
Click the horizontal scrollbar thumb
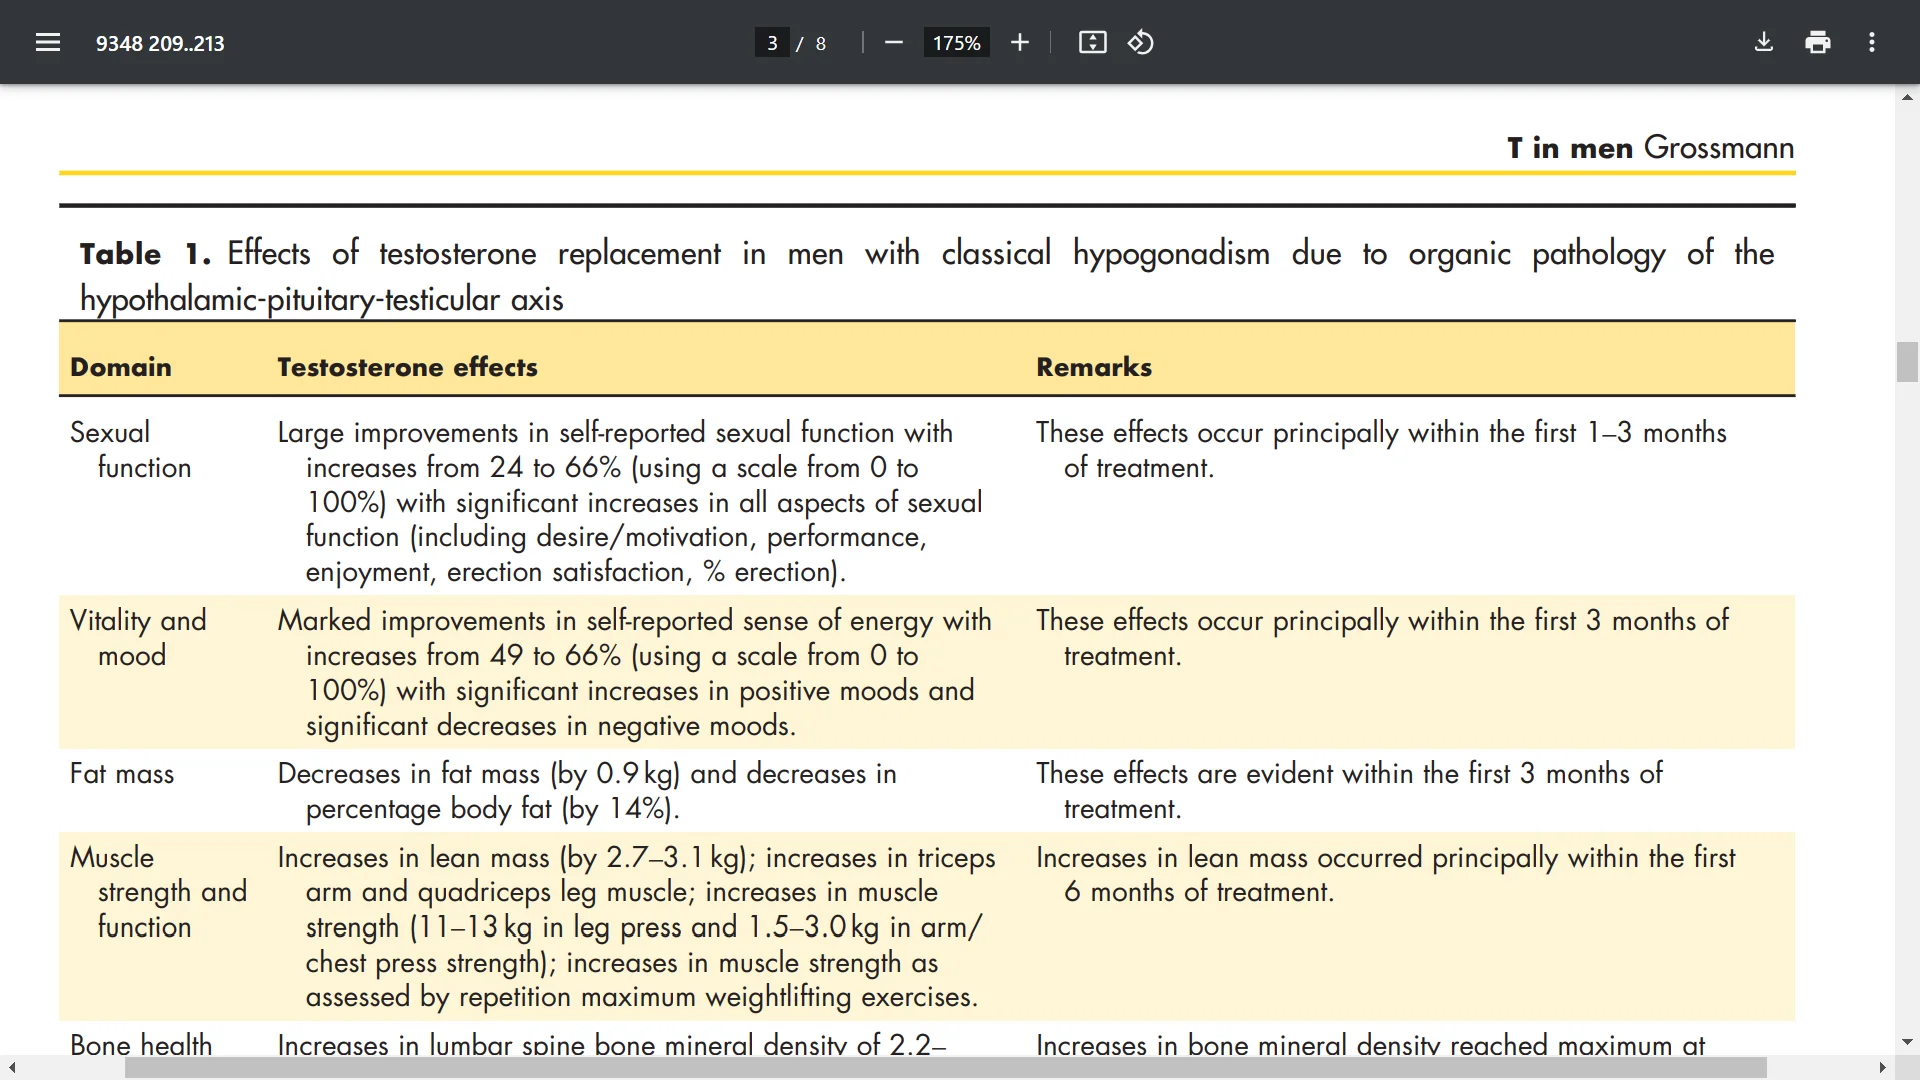pyautogui.click(x=945, y=1068)
